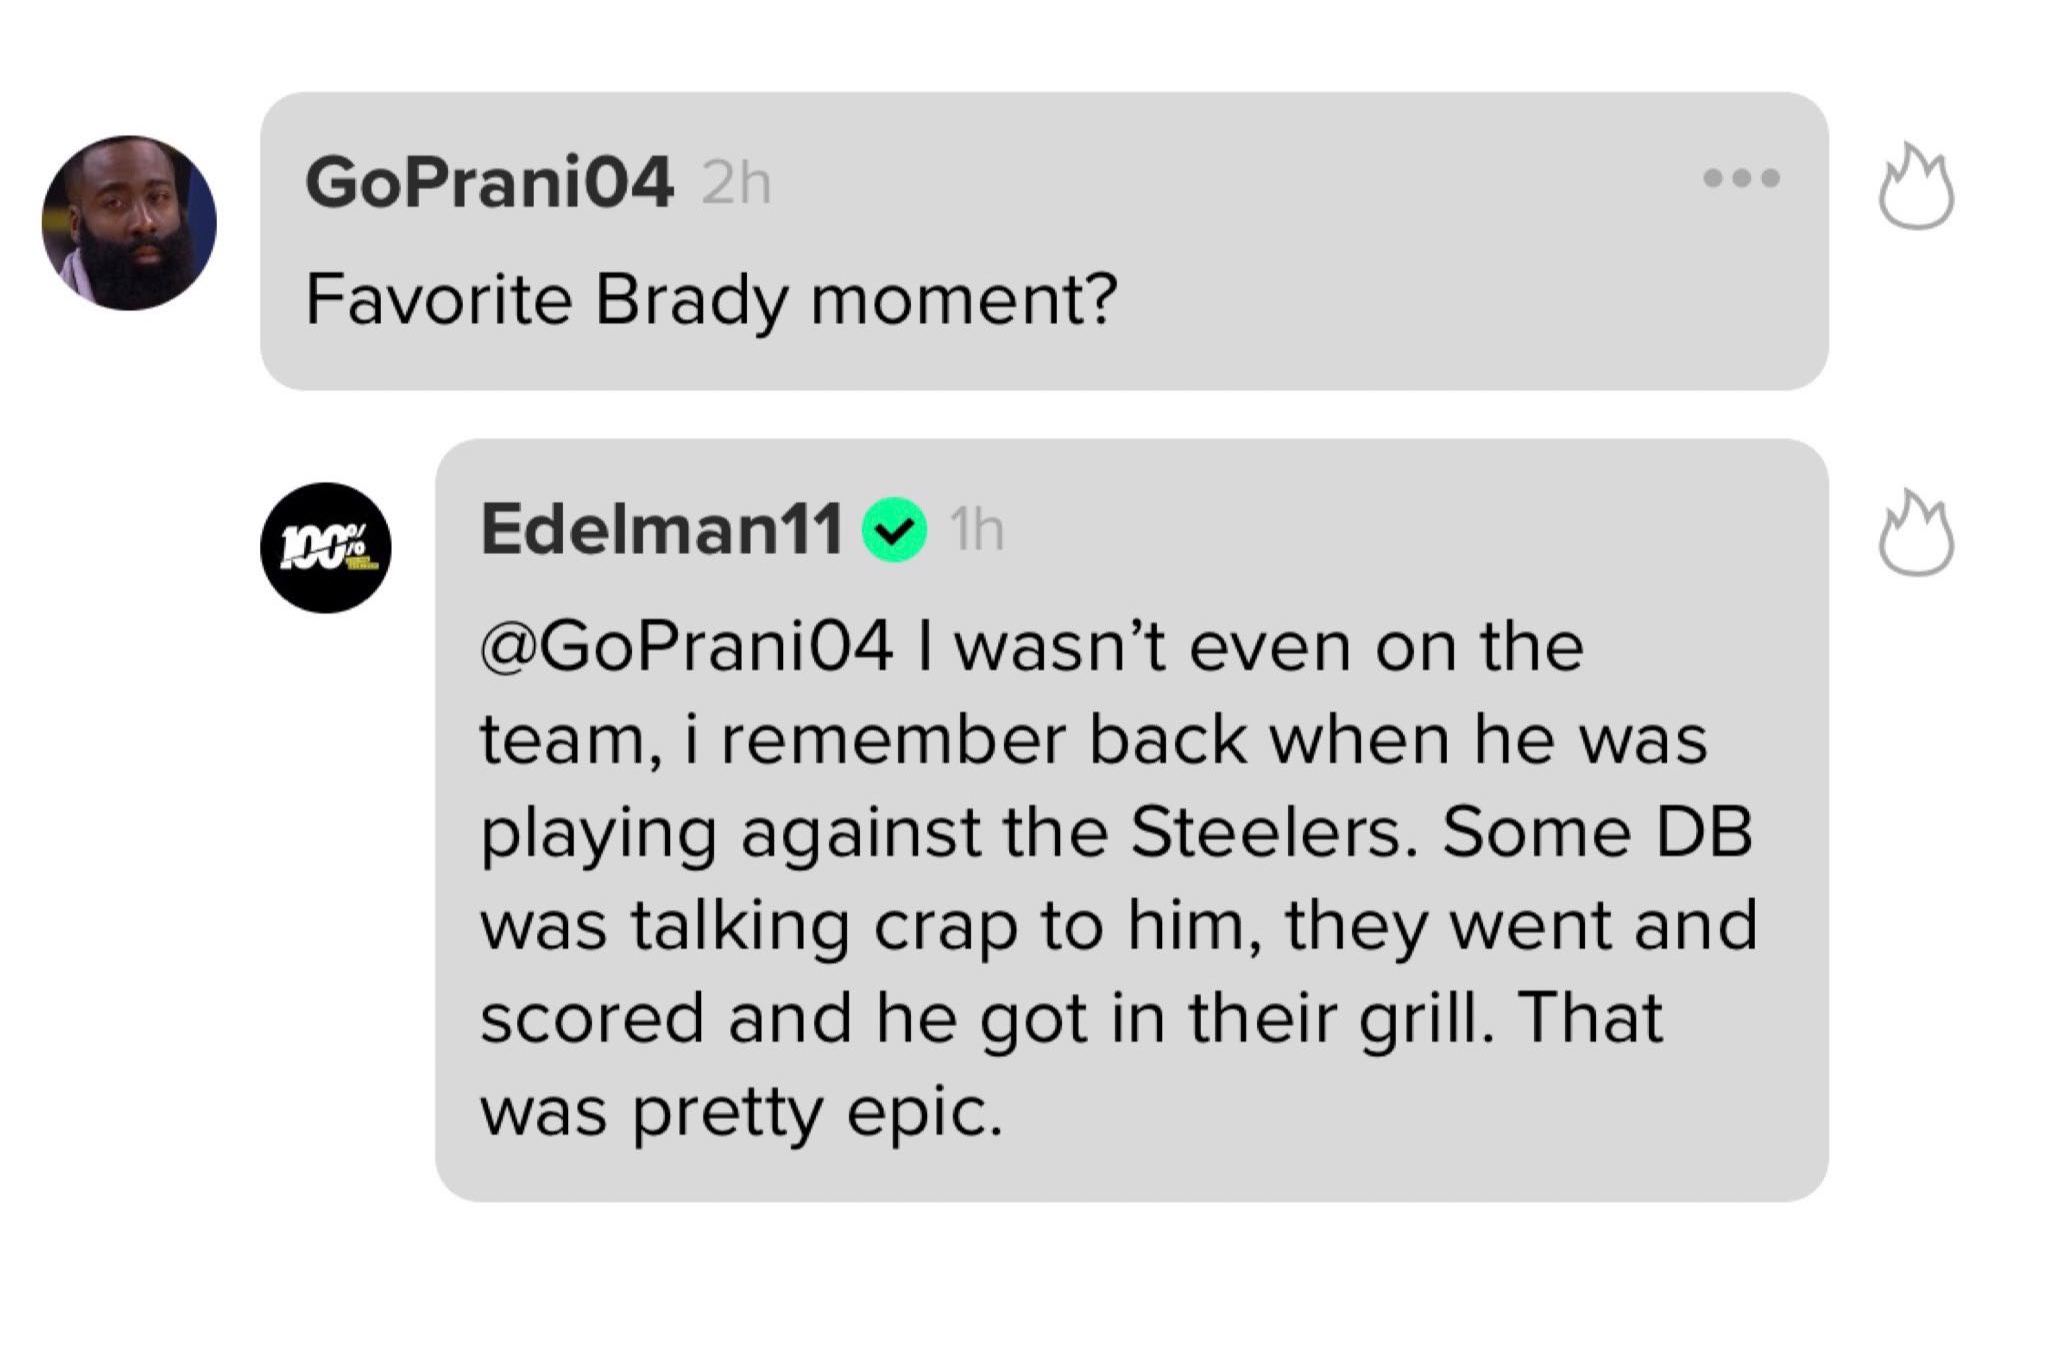This screenshot has height=1370, width=2048.
Task: Click Edelman11's black 100% avatar
Action: [x=325, y=547]
